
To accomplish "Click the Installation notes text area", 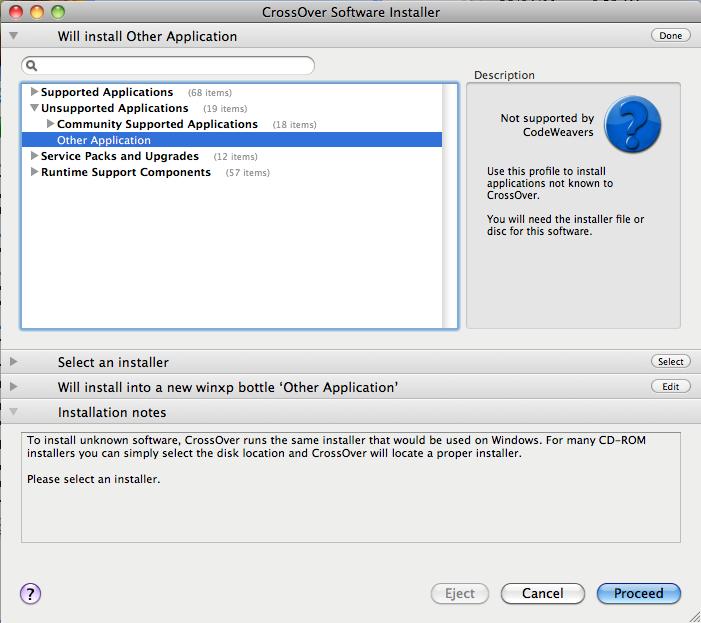I will tap(350, 487).
